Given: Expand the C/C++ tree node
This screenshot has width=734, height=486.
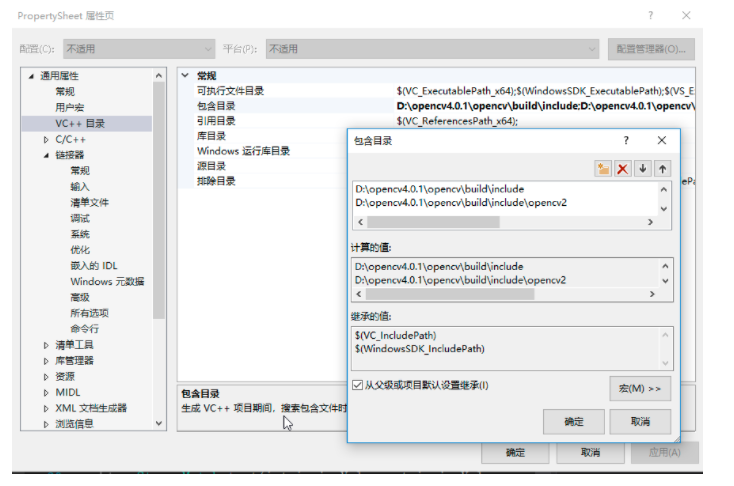Looking at the screenshot, I should (x=46, y=139).
